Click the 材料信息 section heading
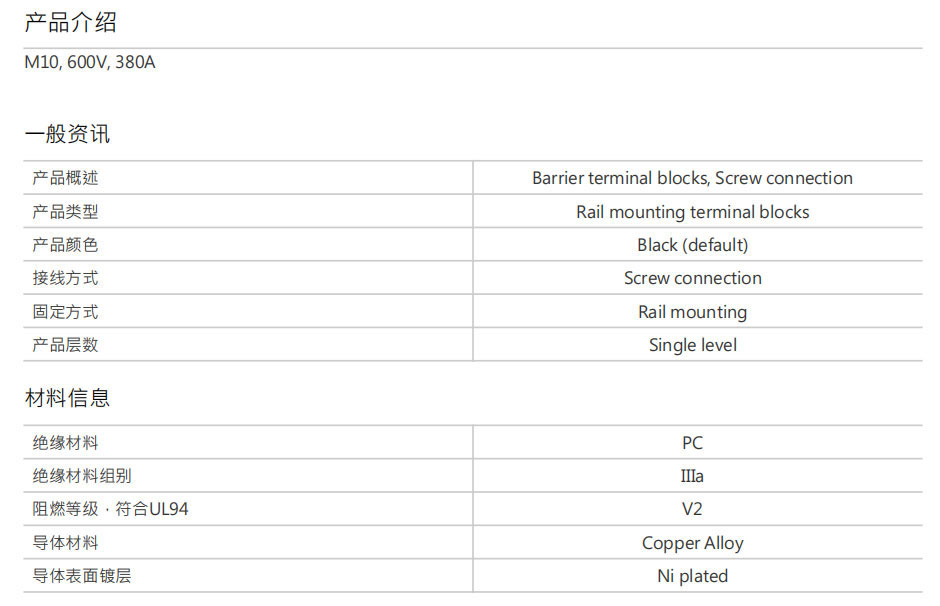 (x=67, y=398)
